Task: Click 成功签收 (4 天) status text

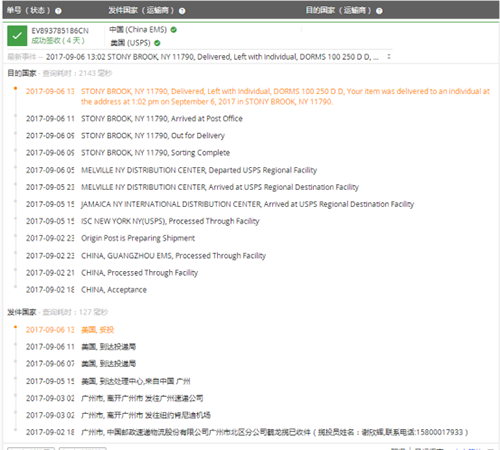Action: pos(58,41)
